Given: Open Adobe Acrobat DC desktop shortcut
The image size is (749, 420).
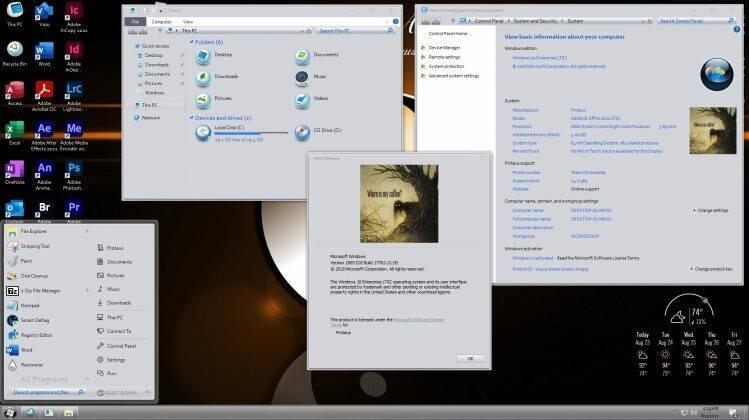Looking at the screenshot, I should pos(44,96).
